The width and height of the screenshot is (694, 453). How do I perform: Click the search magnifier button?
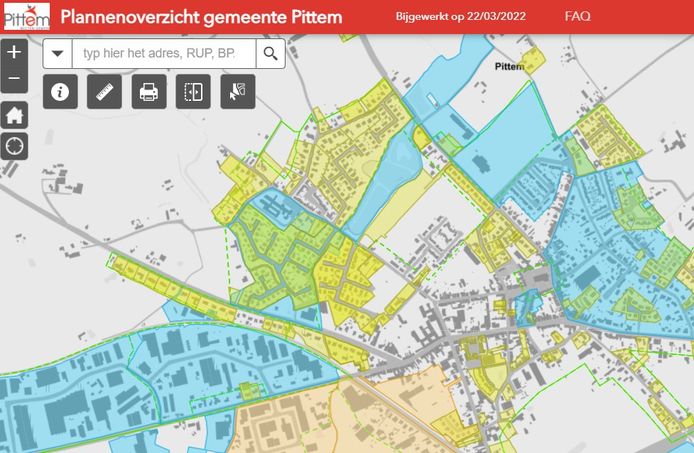270,54
